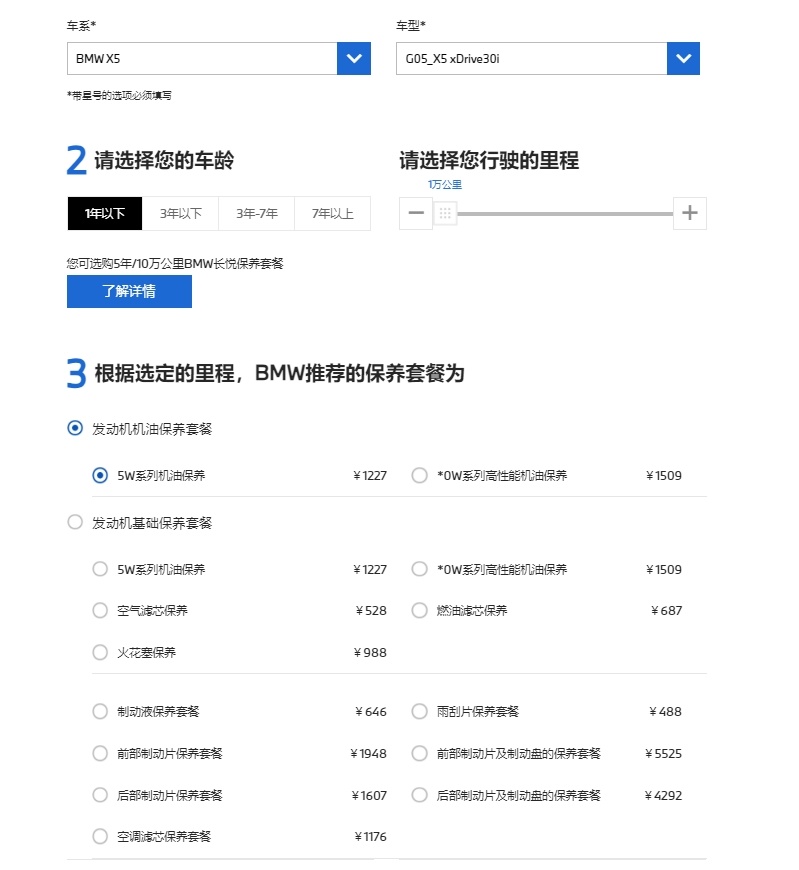Click the 了解详情 button

(129, 291)
